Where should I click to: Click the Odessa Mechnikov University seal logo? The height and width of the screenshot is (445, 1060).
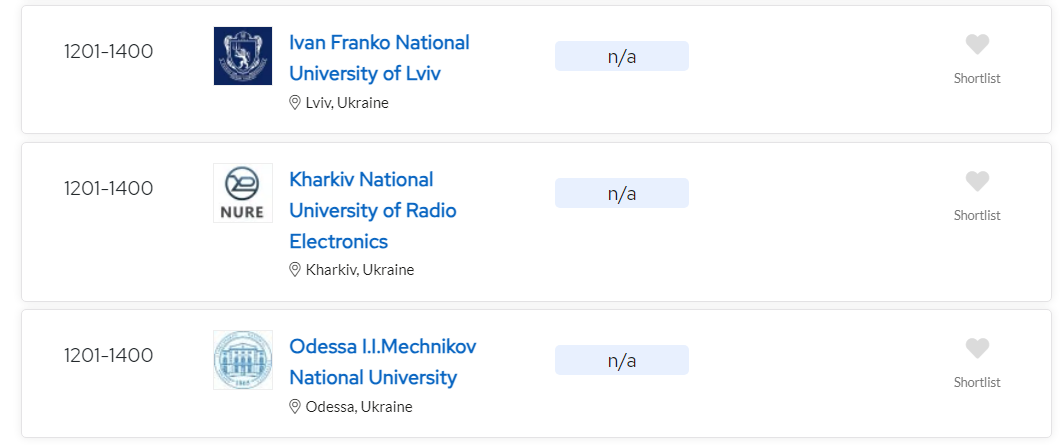(243, 360)
